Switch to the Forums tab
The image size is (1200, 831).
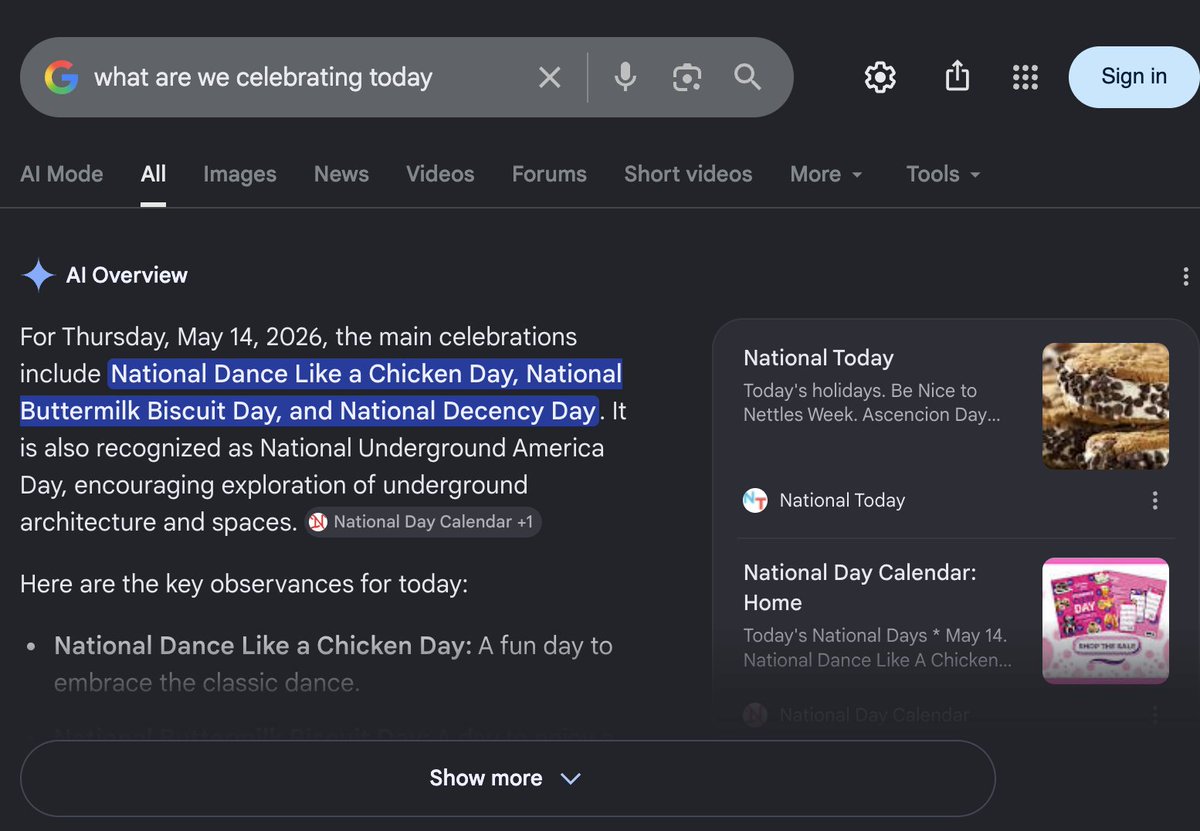pyautogui.click(x=549, y=174)
